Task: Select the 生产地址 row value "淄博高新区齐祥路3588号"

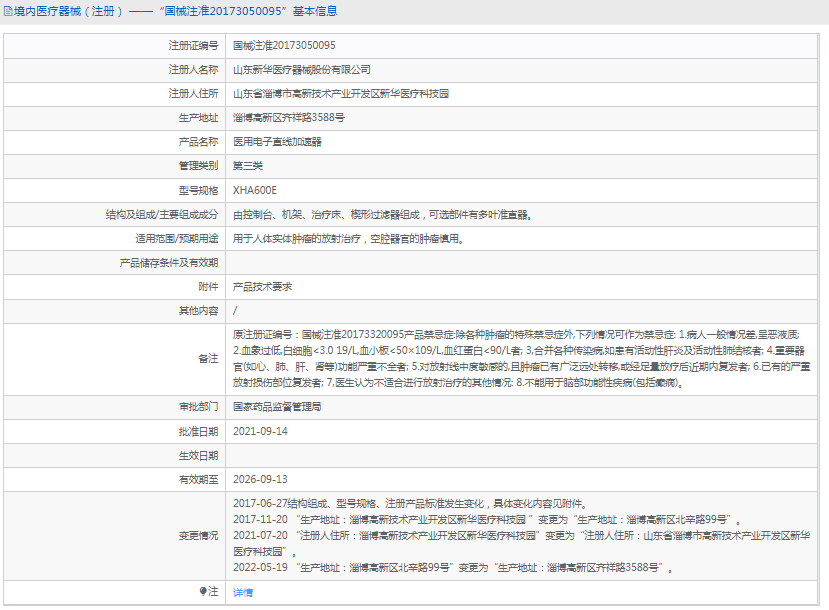Action: coord(289,117)
